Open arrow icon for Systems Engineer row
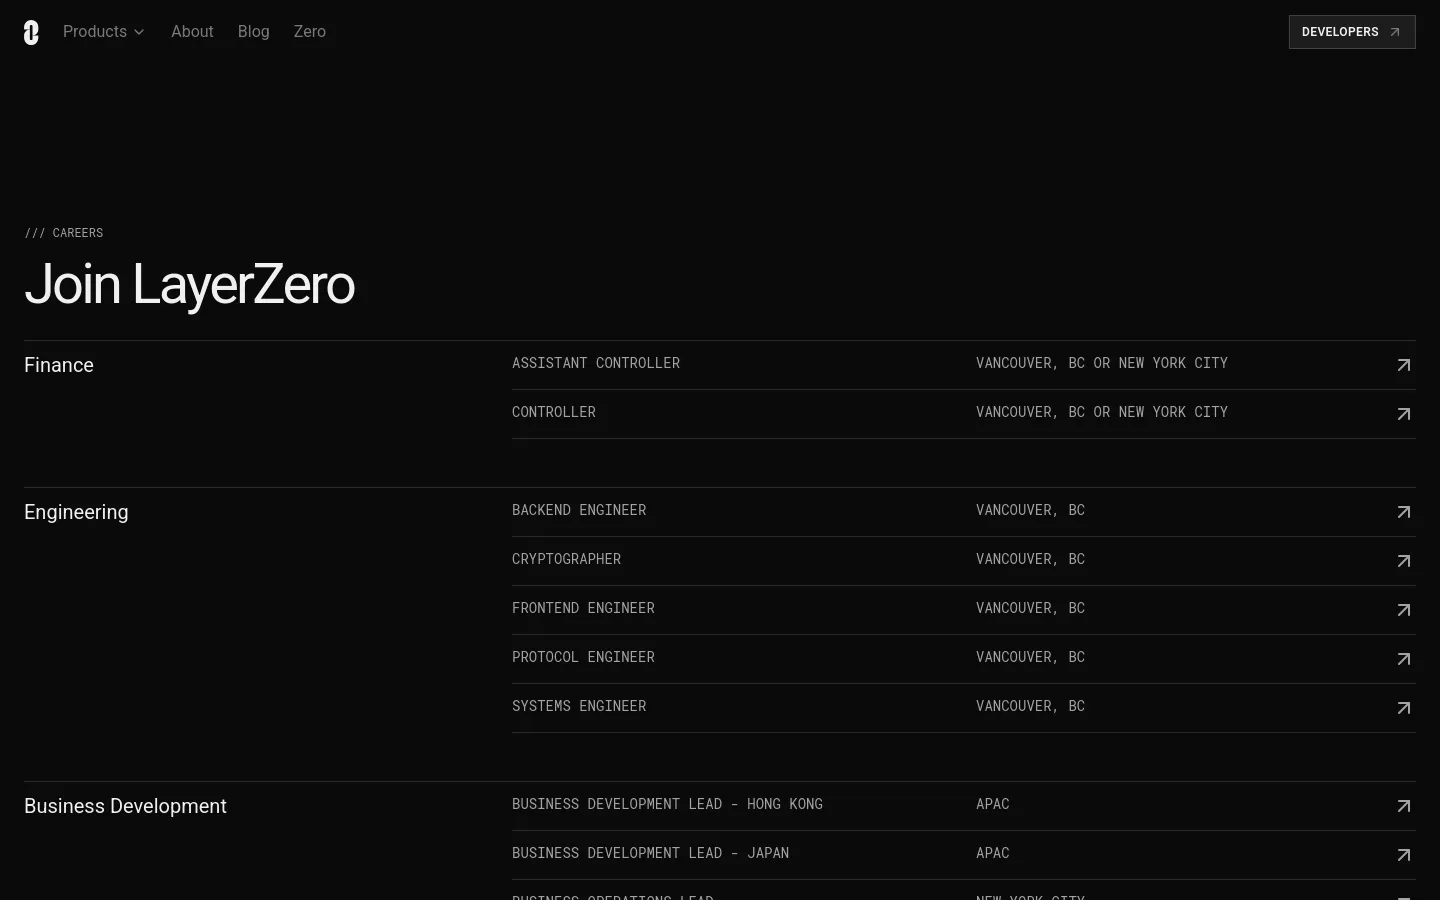 (x=1404, y=708)
